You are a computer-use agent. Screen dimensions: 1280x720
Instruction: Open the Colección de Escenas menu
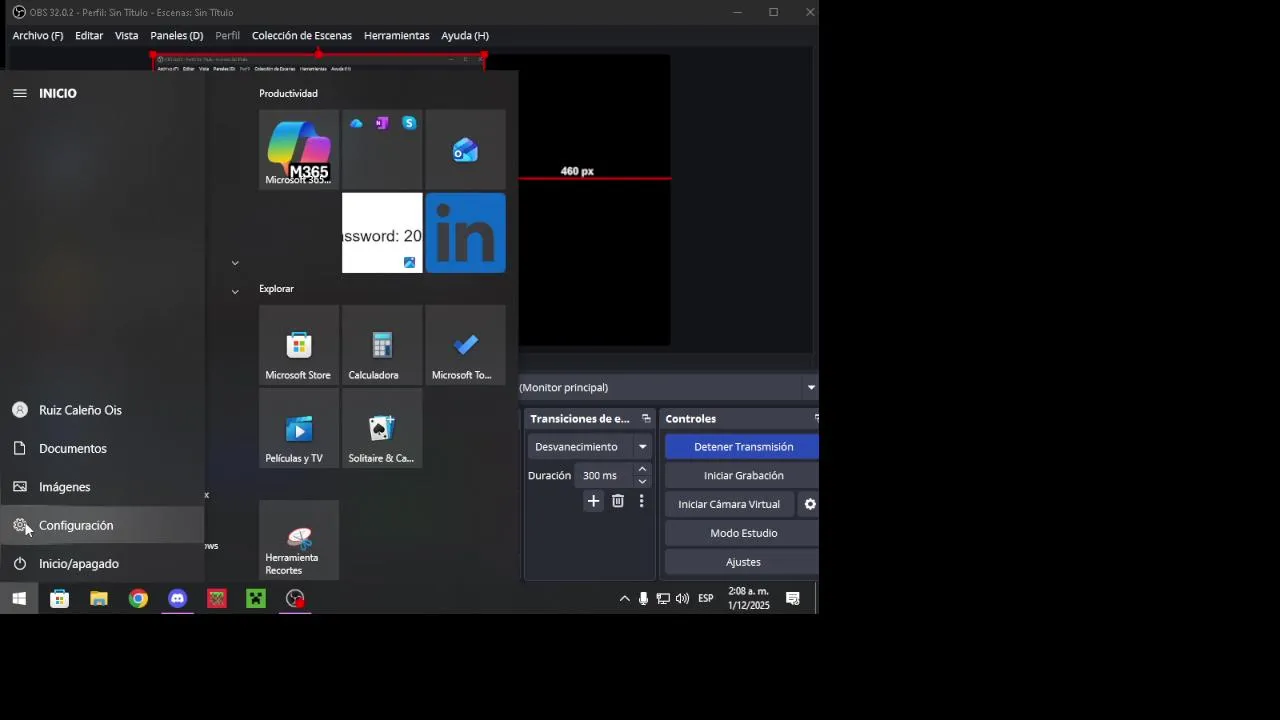(302, 36)
